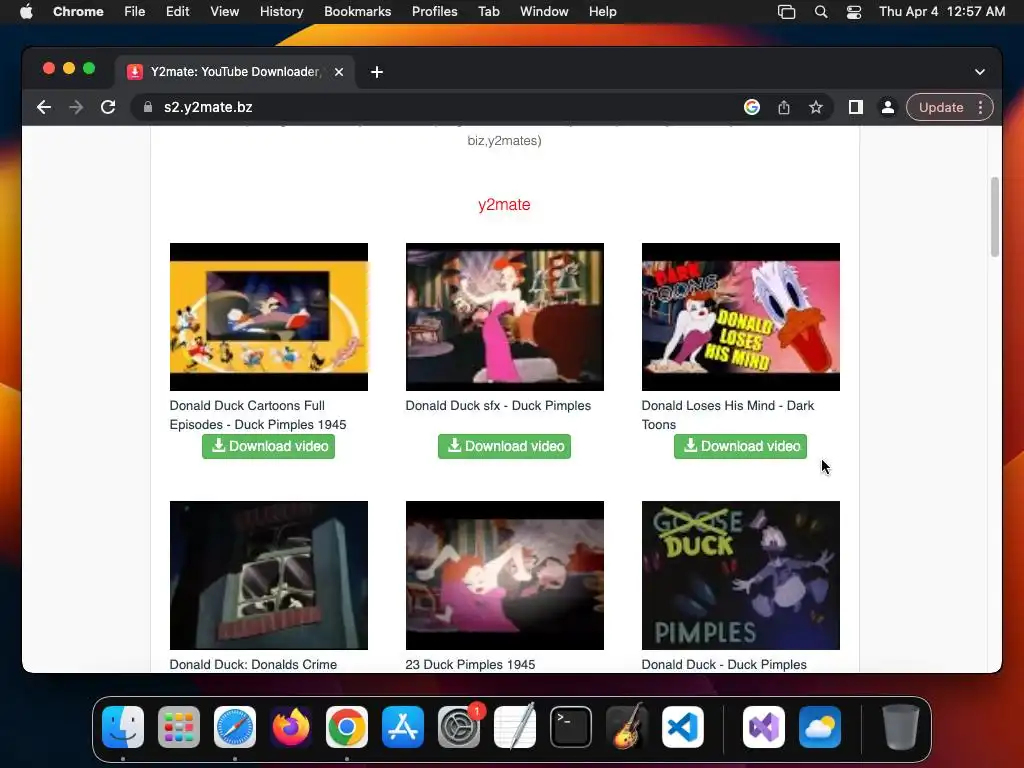Click title Donald Loses His Mind - Dark Toons
Image resolution: width=1024 pixels, height=768 pixels.
(728, 415)
